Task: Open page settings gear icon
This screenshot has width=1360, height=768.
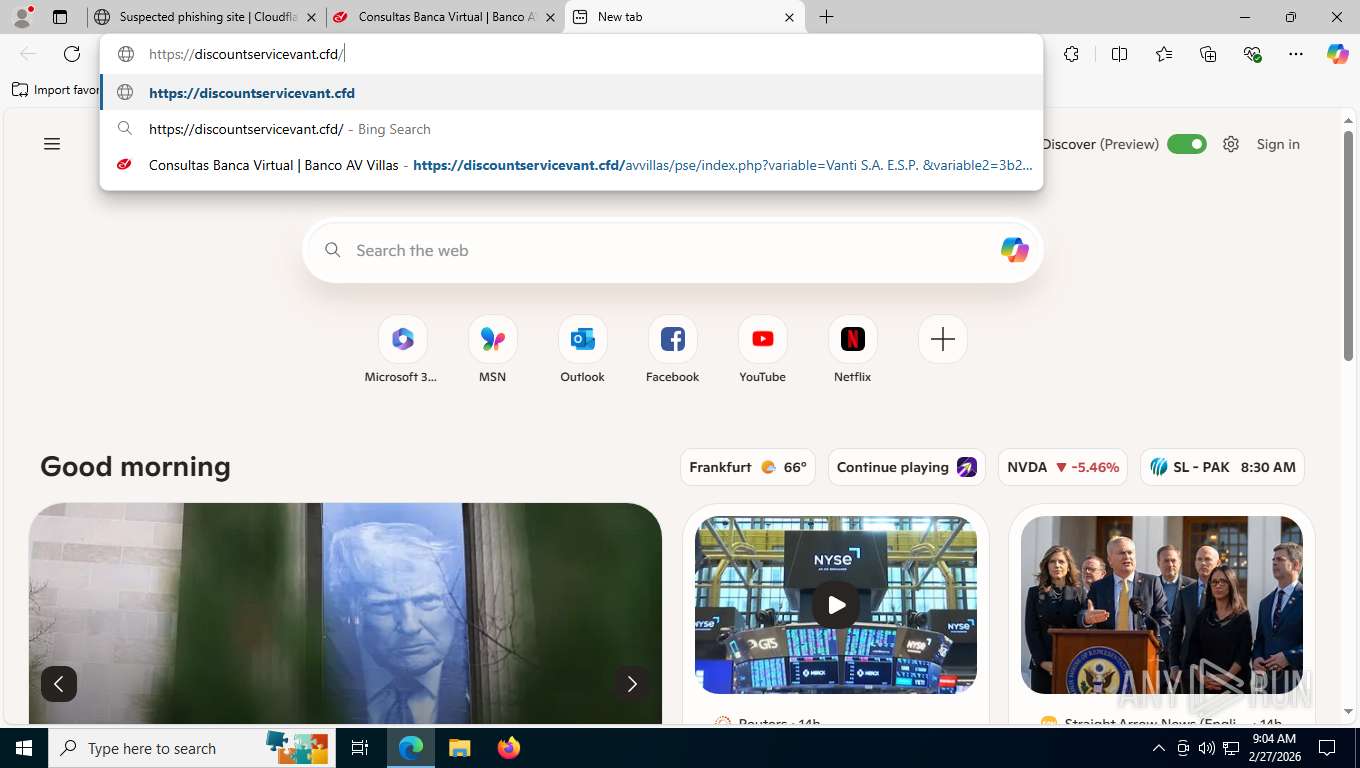Action: pos(1231,144)
